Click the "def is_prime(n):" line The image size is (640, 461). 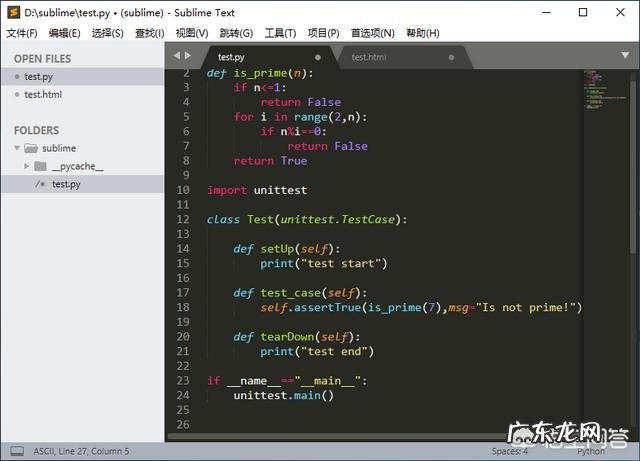(260, 73)
